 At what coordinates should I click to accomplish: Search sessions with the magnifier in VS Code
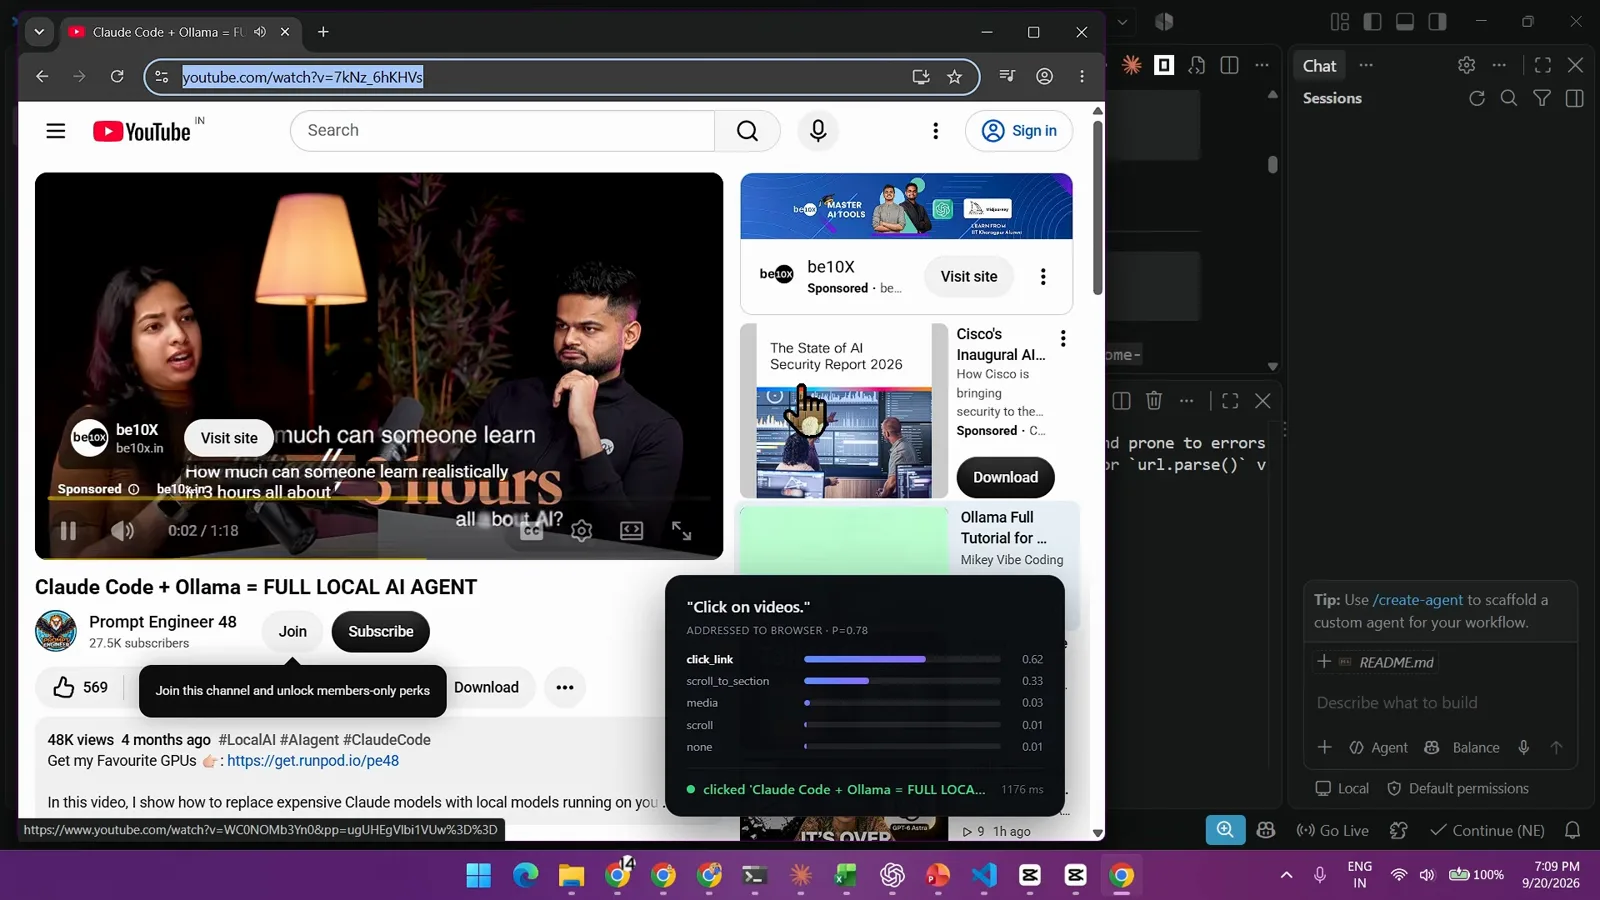tap(1509, 99)
